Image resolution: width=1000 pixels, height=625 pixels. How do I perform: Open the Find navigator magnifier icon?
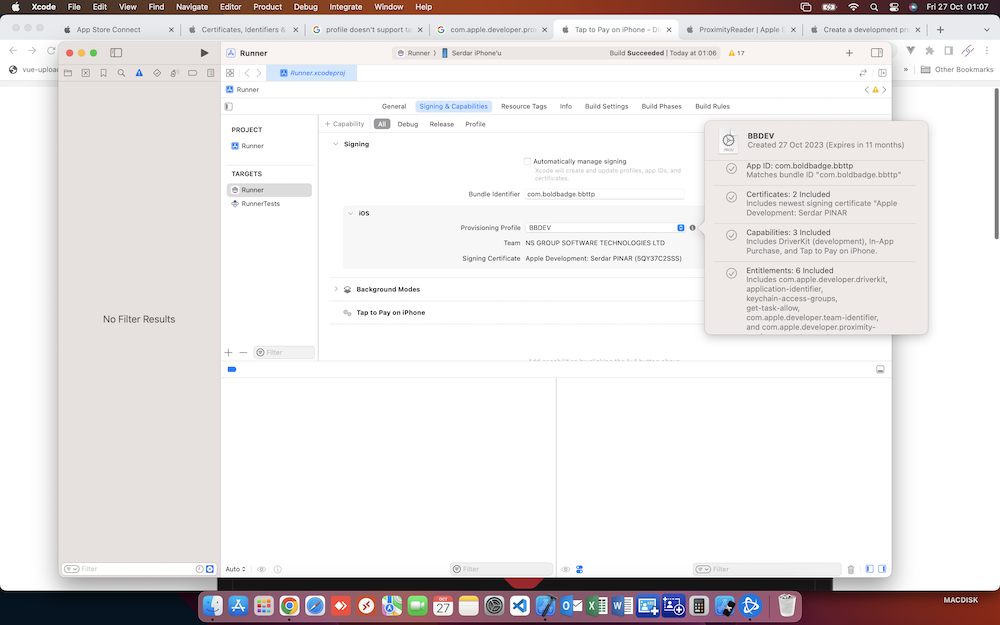click(x=121, y=73)
